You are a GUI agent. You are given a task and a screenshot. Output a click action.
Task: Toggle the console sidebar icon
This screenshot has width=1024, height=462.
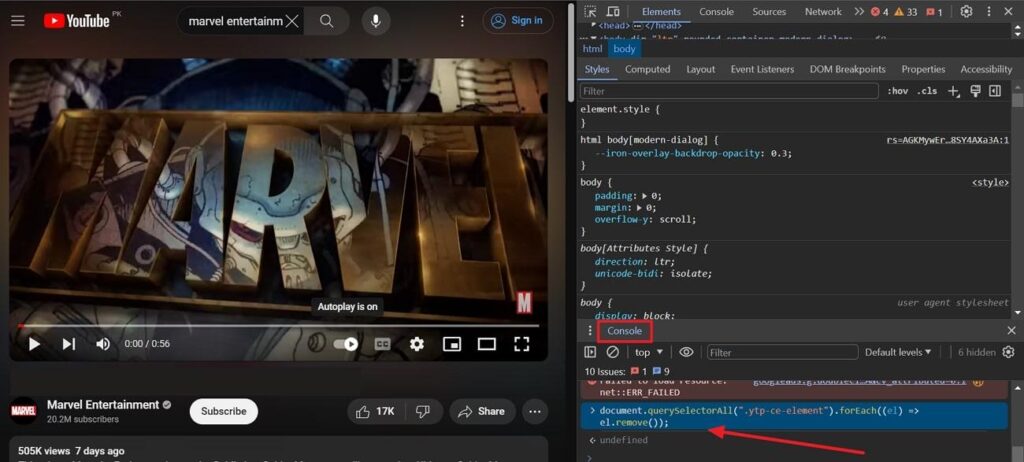click(590, 352)
